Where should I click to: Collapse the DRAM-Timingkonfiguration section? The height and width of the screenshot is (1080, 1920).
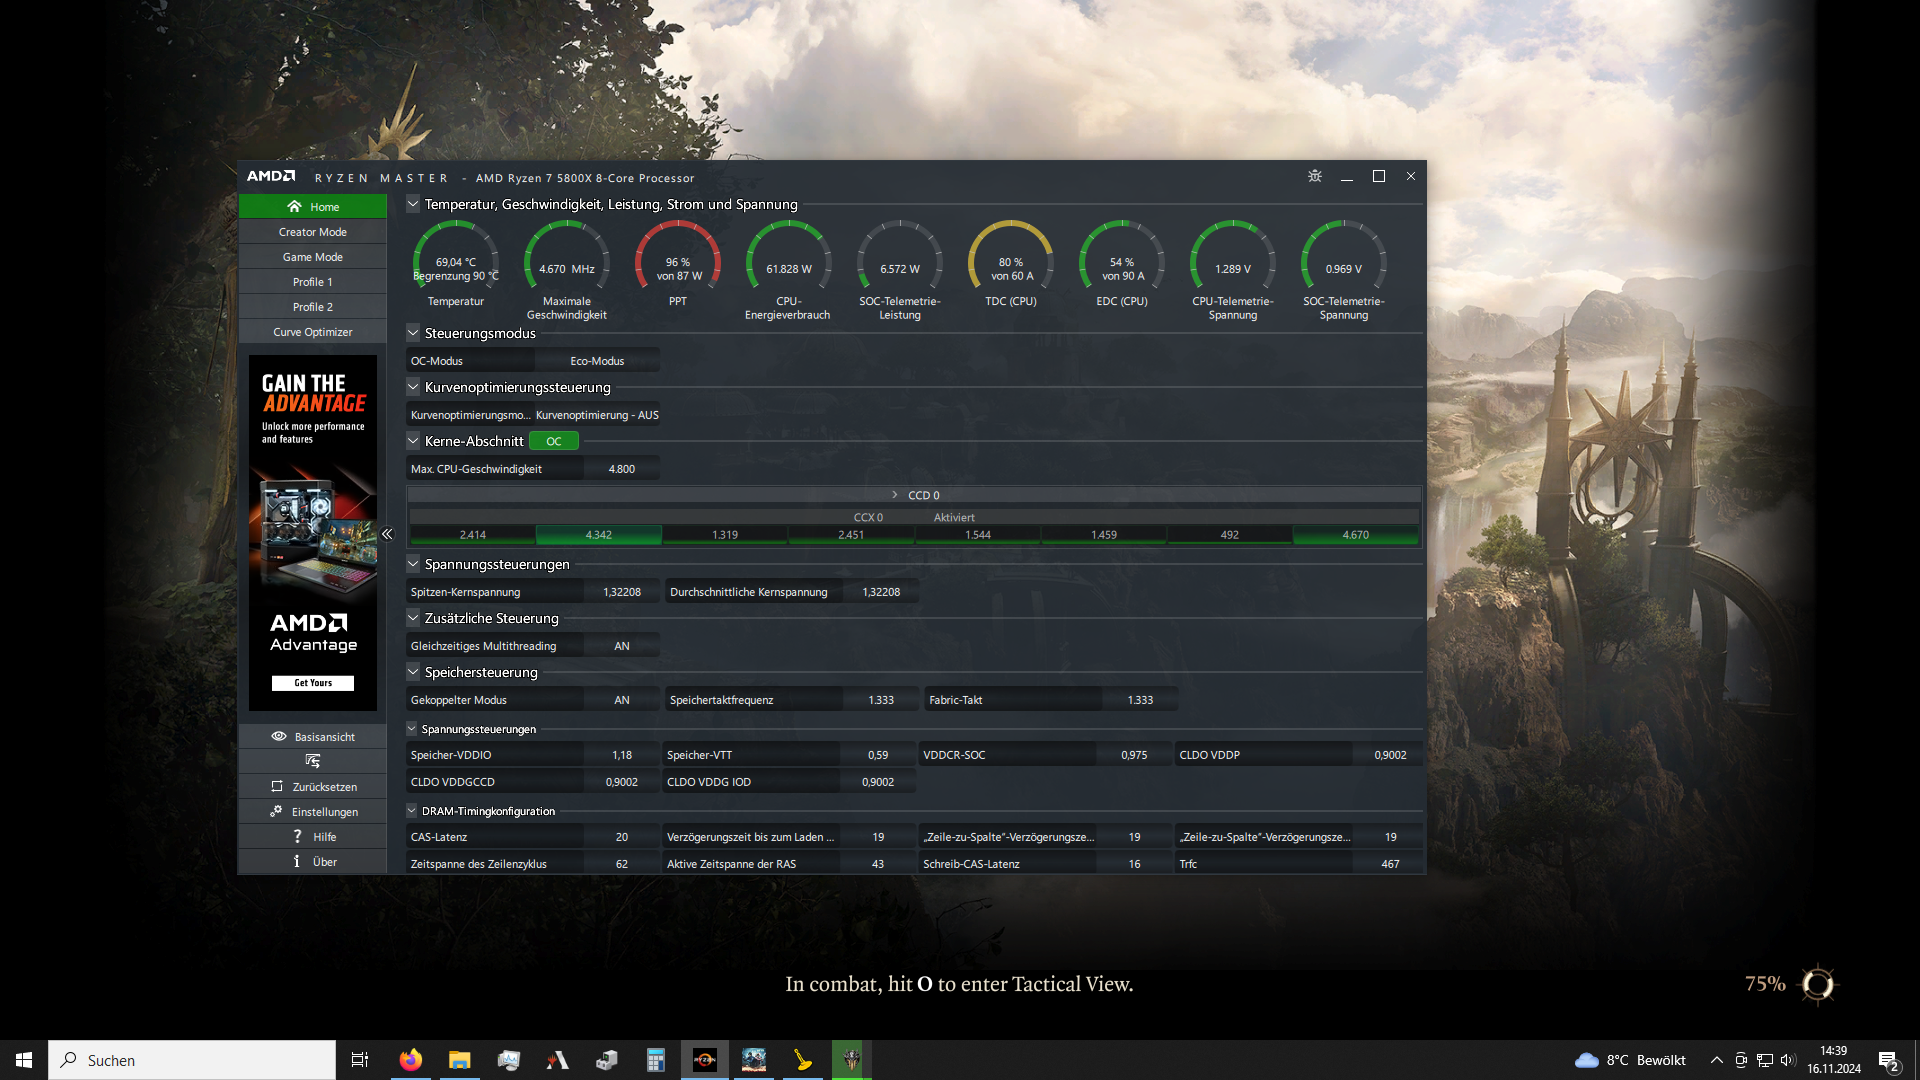[412, 811]
